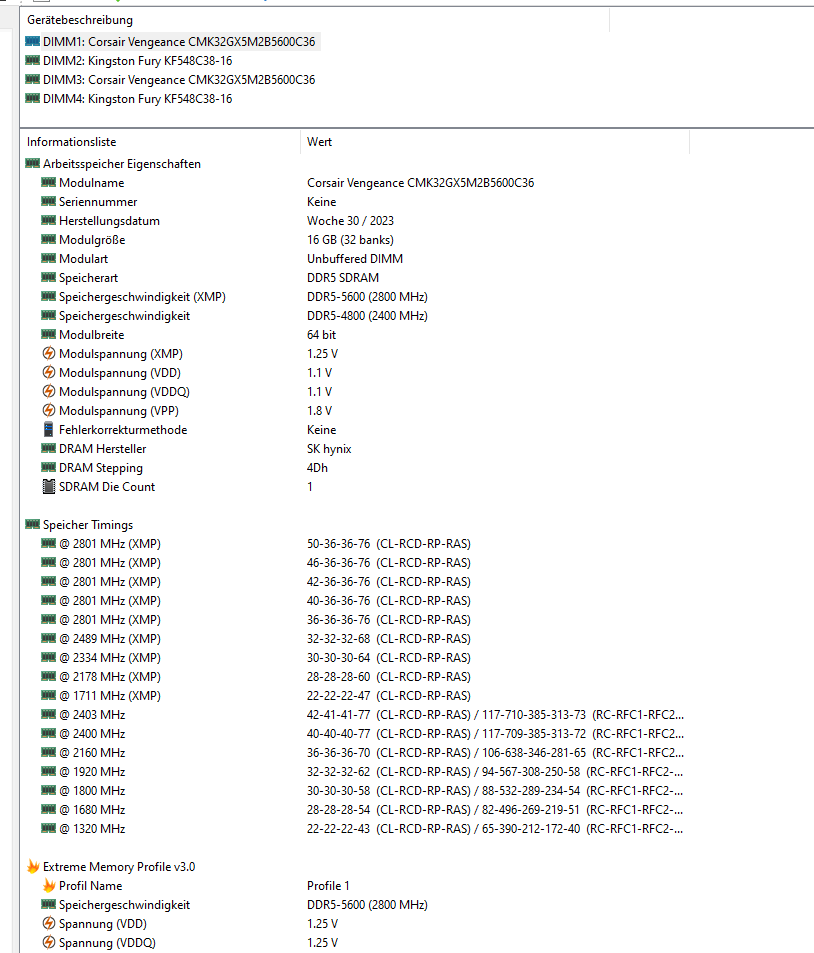The width and height of the screenshot is (814, 953).
Task: Click the @ 1800 MHz label
Action: (92, 791)
